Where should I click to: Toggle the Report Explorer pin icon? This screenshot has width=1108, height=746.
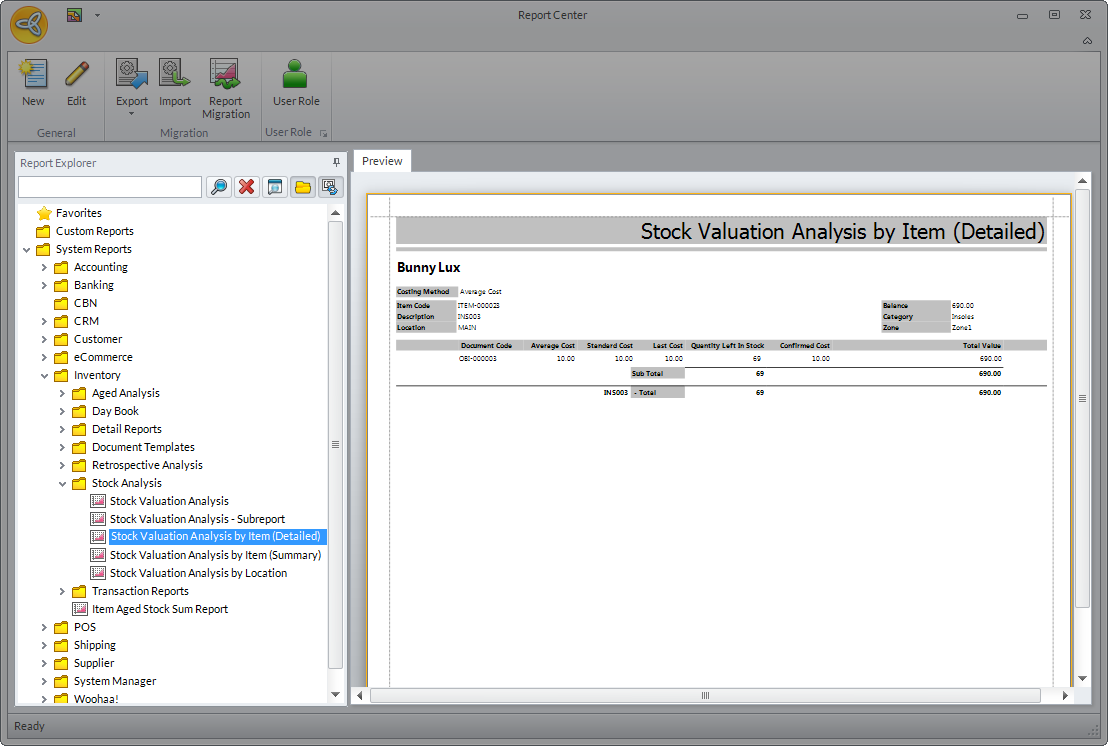tap(336, 163)
